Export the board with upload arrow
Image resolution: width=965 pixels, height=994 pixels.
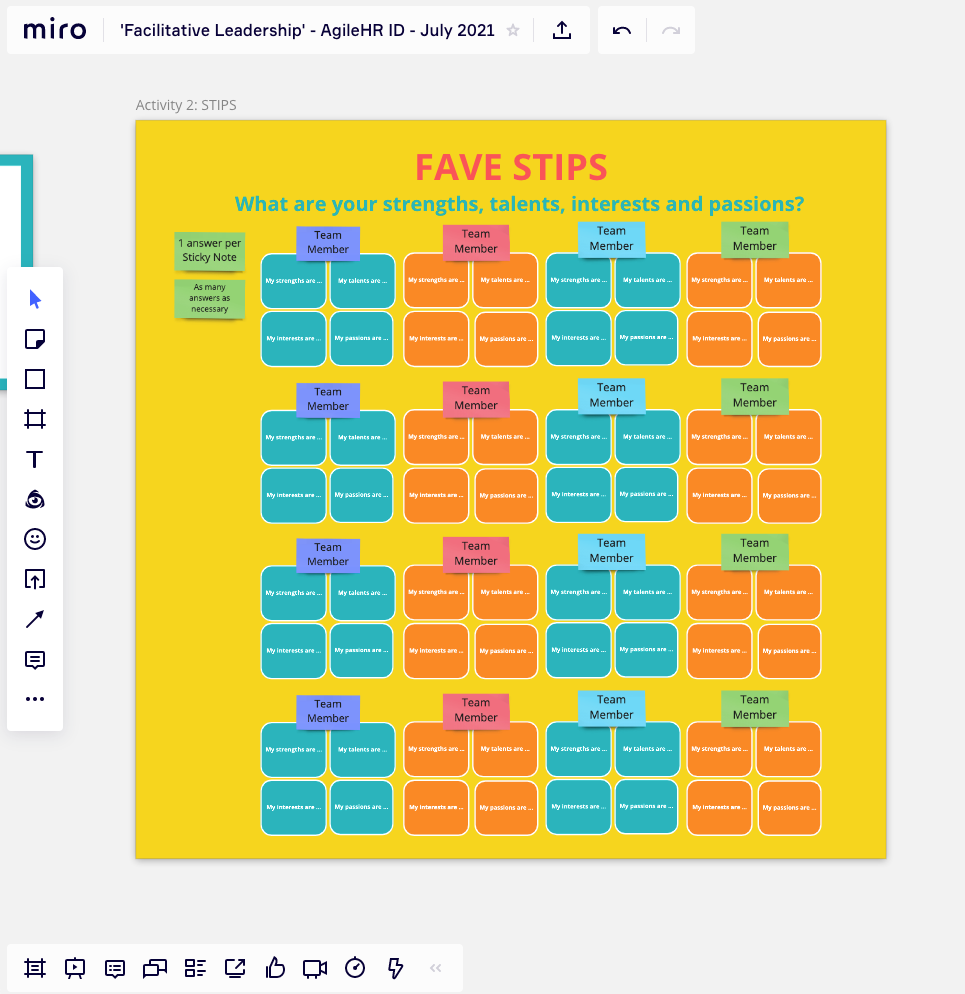pyautogui.click(x=562, y=30)
